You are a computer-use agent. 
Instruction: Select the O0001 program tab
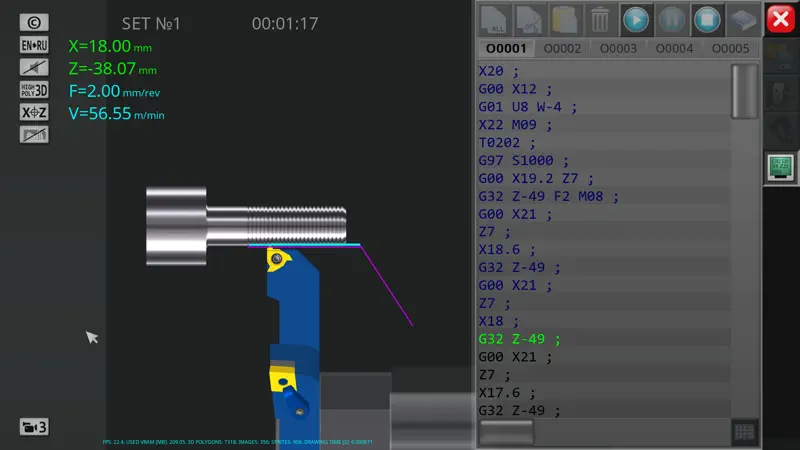506,48
